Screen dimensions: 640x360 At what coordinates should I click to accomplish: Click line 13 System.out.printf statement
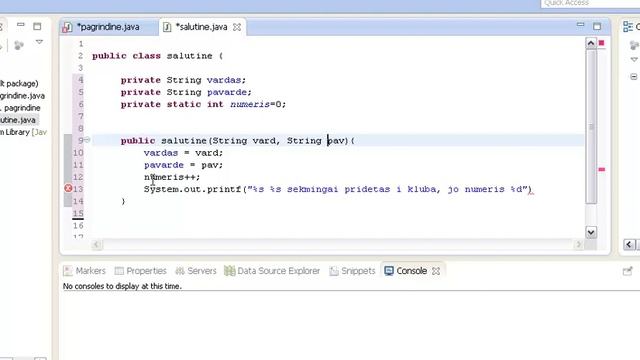(x=338, y=189)
